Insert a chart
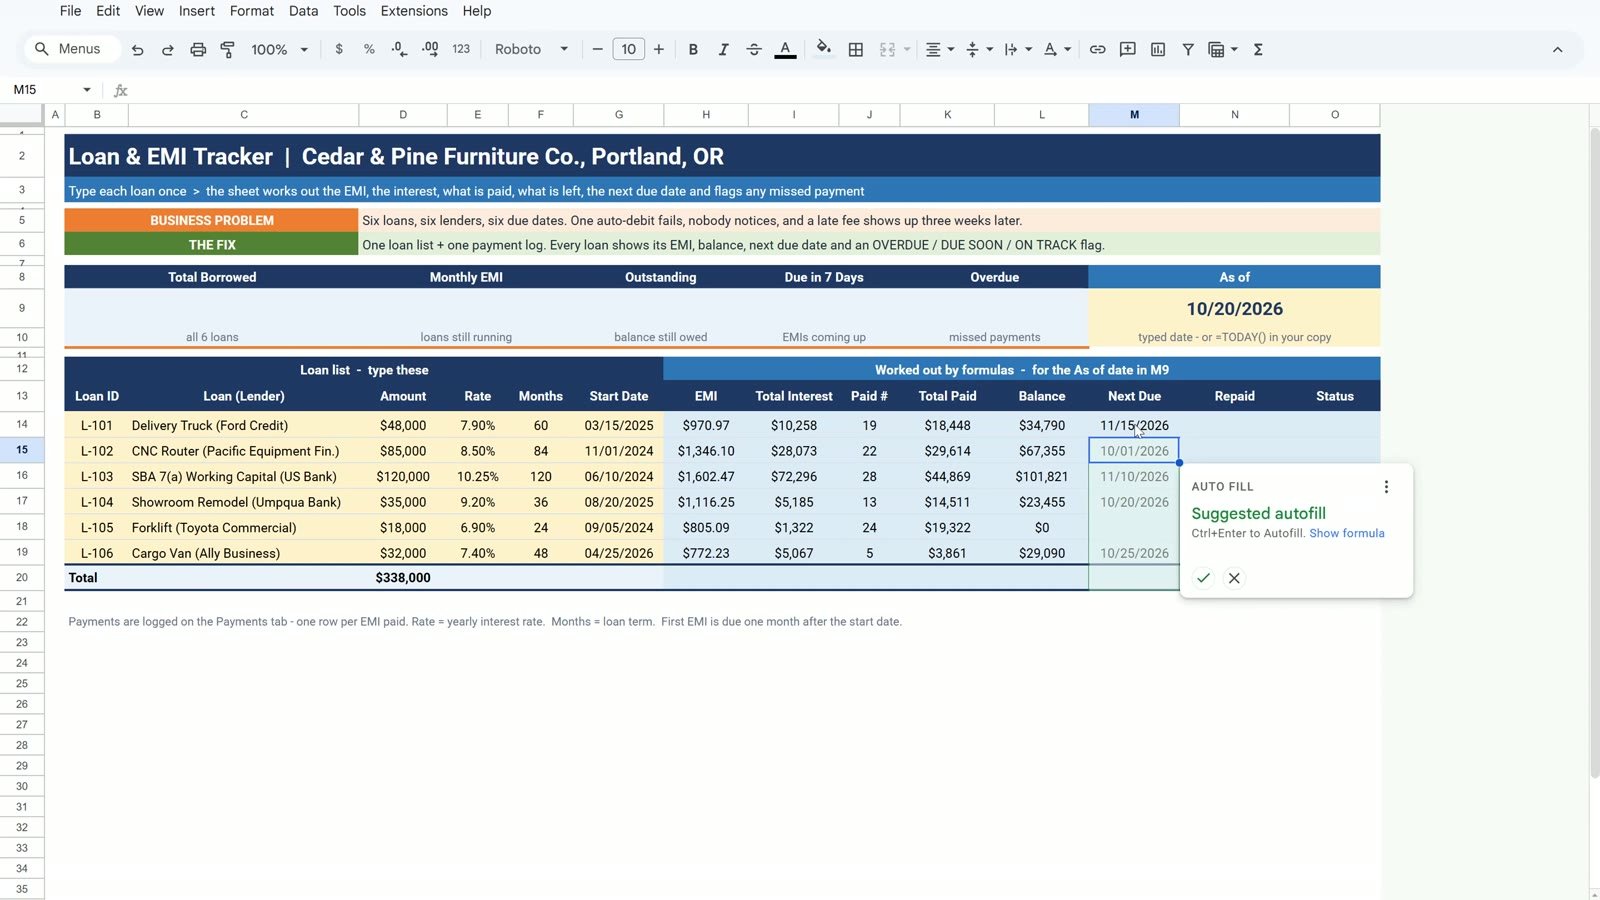 coord(1158,49)
